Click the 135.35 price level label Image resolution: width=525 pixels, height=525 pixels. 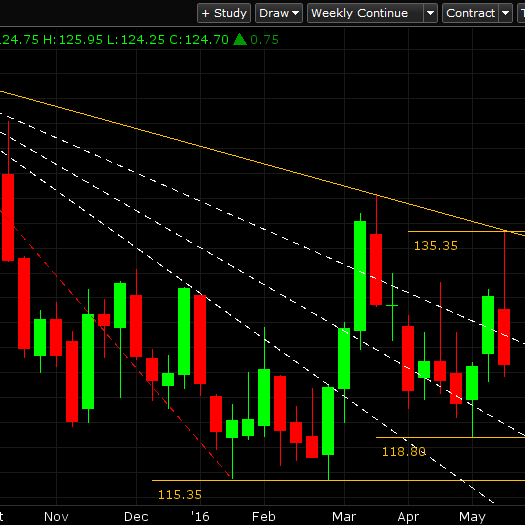pos(436,246)
